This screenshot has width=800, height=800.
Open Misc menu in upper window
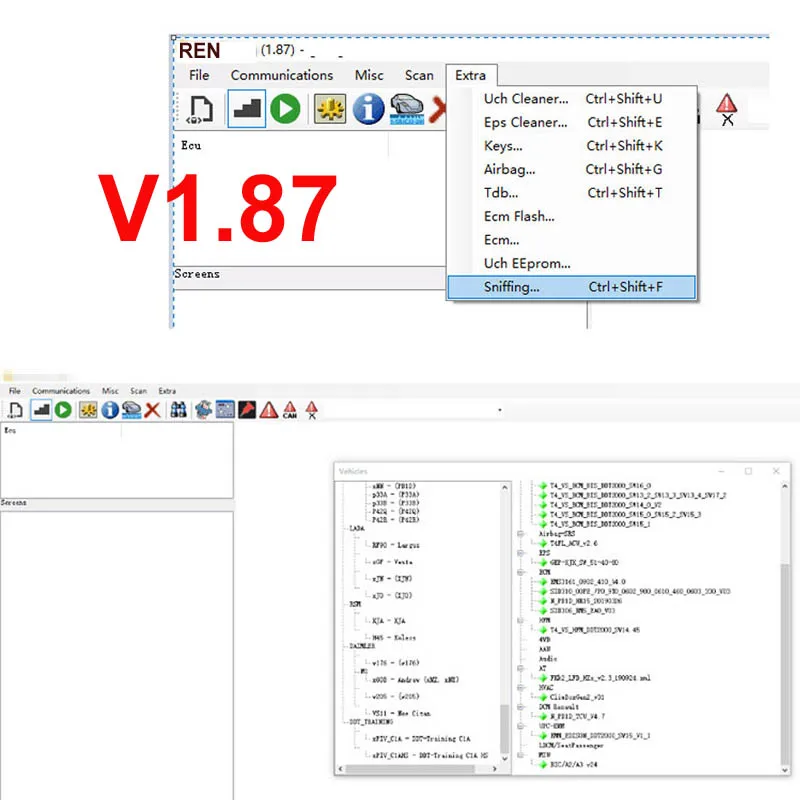click(x=369, y=75)
